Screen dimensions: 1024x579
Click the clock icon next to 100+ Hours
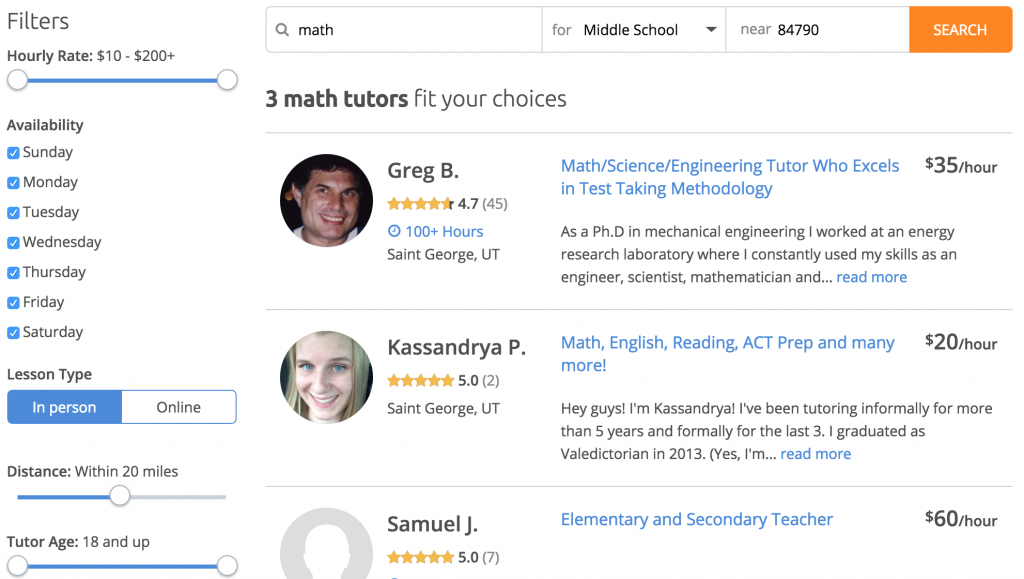click(394, 231)
